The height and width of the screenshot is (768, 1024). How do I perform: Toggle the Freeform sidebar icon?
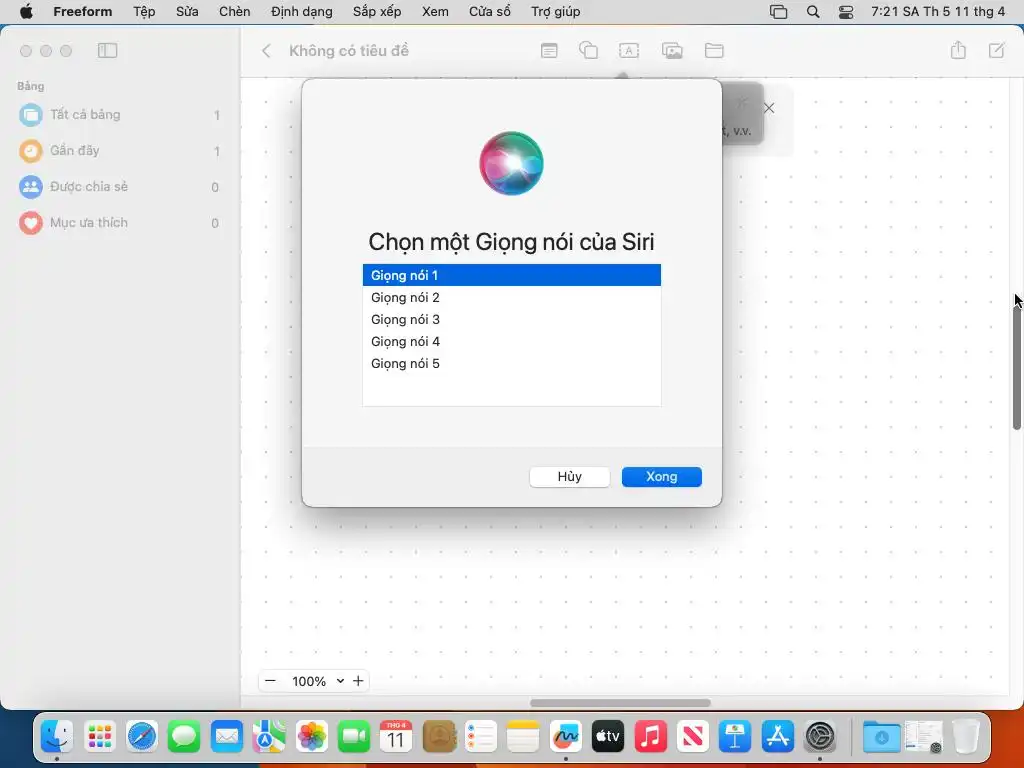tap(108, 50)
